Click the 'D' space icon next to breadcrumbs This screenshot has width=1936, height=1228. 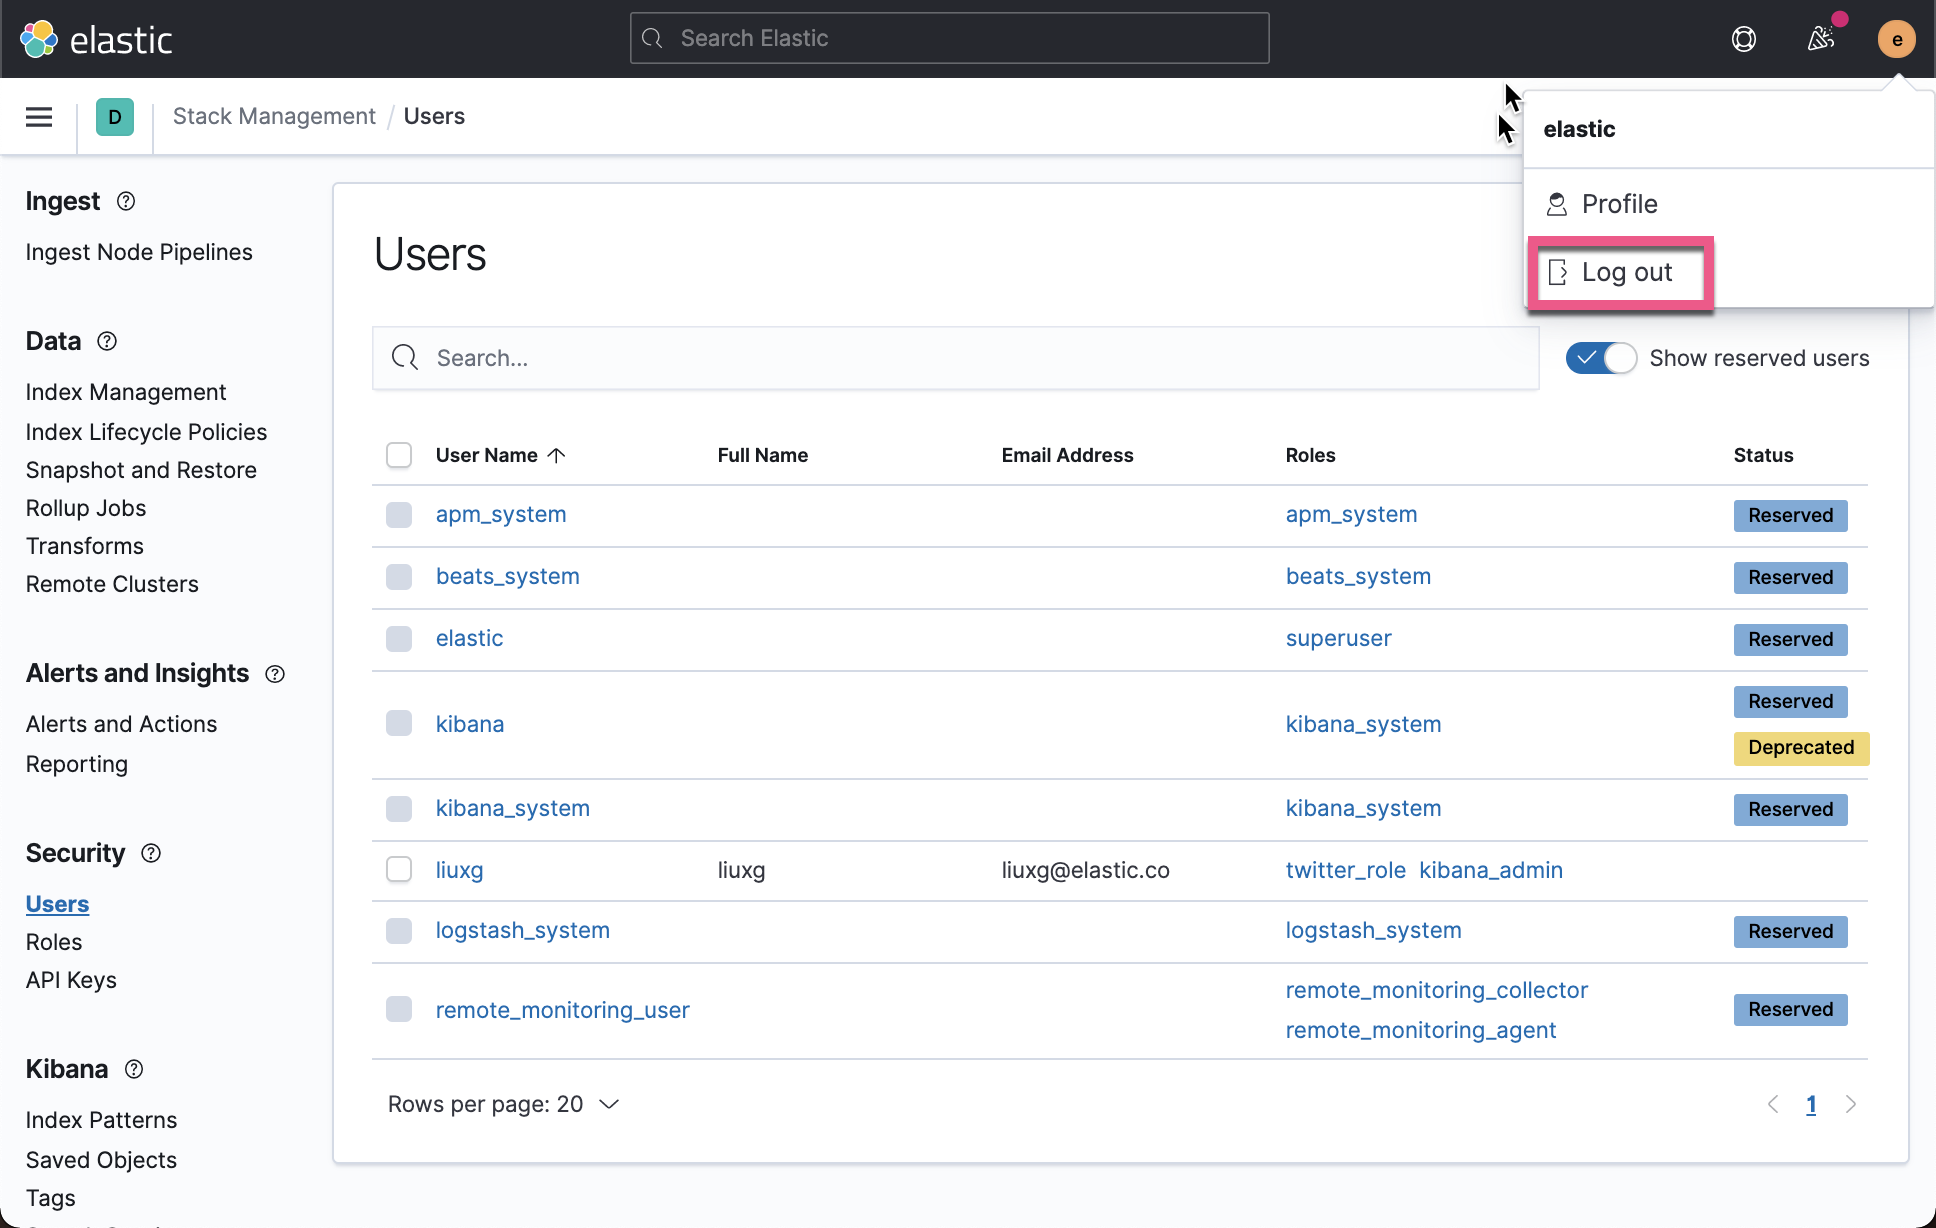pos(115,117)
